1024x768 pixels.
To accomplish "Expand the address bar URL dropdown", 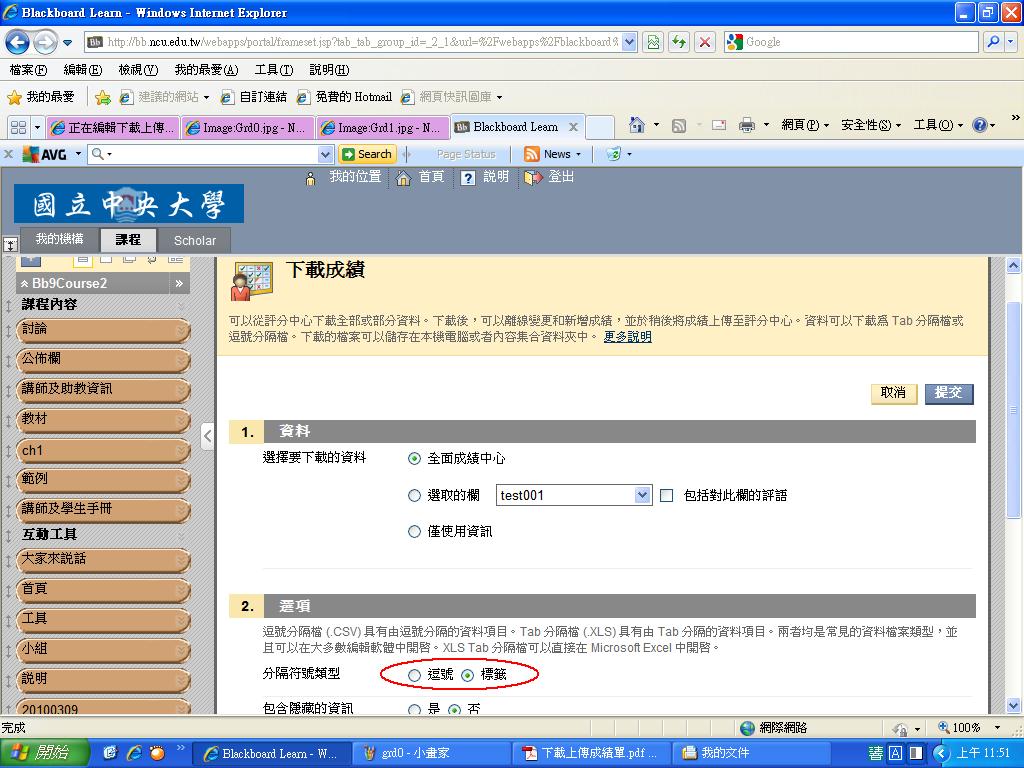I will pyautogui.click(x=629, y=42).
